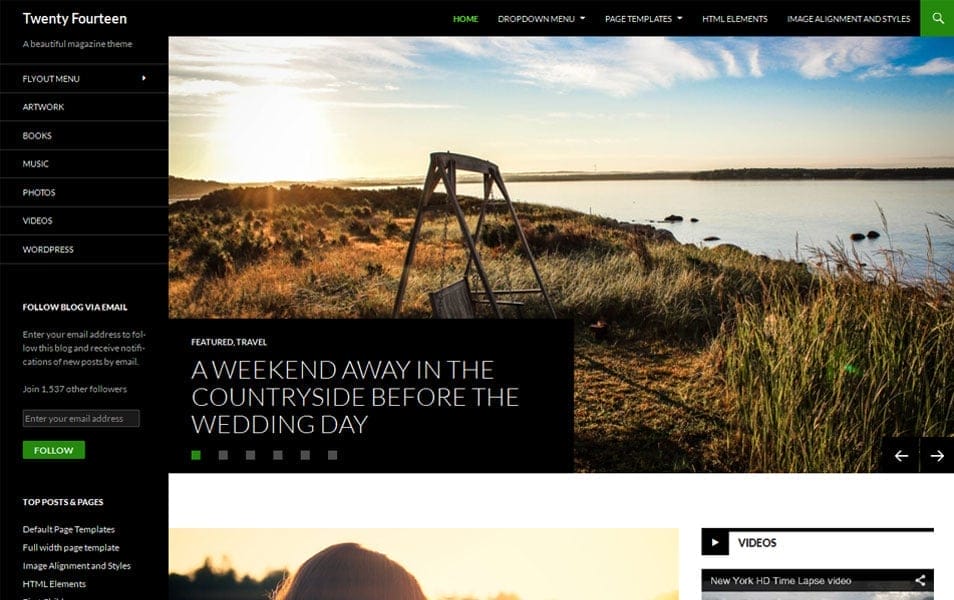Open the Travel category link on slide
This screenshot has width=954, height=600.
point(251,342)
